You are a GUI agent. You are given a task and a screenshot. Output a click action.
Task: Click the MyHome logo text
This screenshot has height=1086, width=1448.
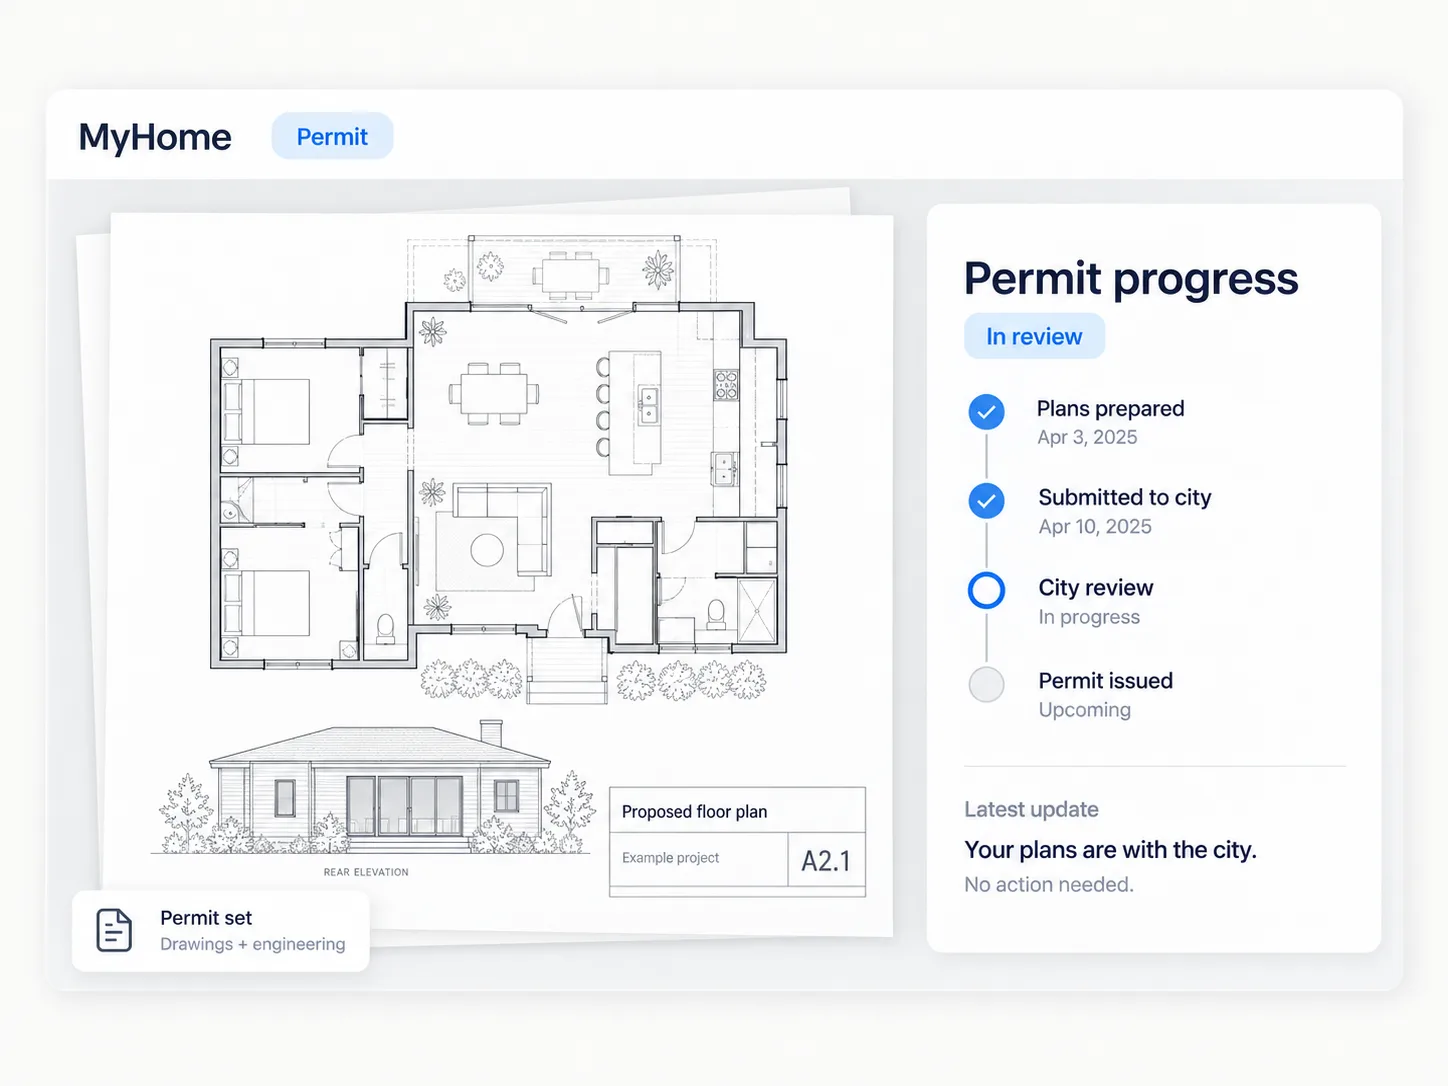click(155, 137)
